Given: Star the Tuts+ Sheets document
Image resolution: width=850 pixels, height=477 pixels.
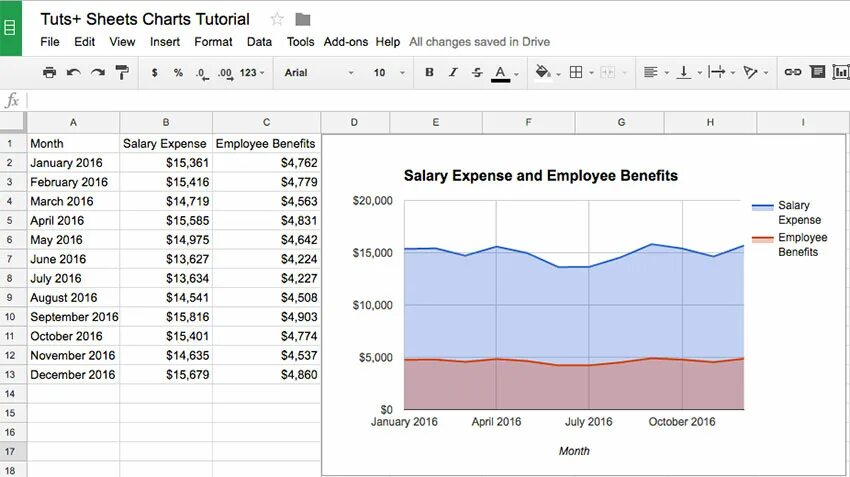Looking at the screenshot, I should pos(277,20).
